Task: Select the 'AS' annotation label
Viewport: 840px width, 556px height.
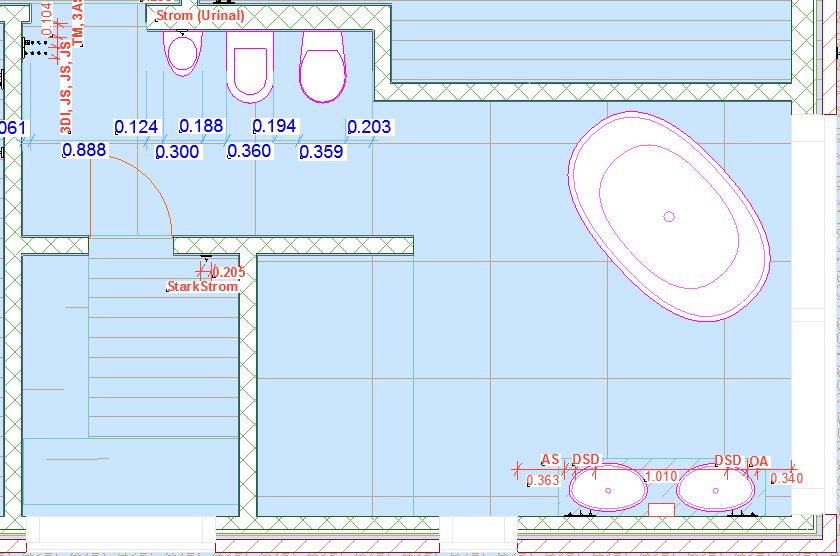Action: tap(550, 460)
